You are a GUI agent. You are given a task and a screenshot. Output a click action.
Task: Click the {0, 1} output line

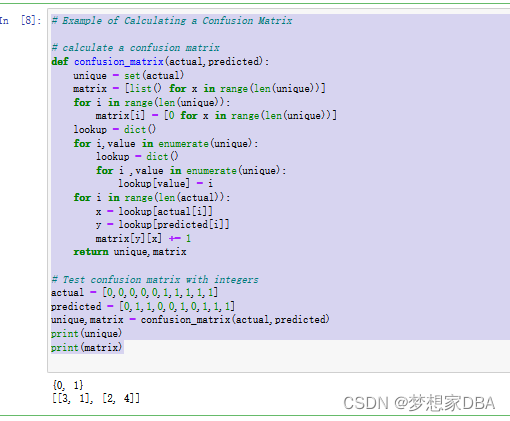(x=68, y=385)
